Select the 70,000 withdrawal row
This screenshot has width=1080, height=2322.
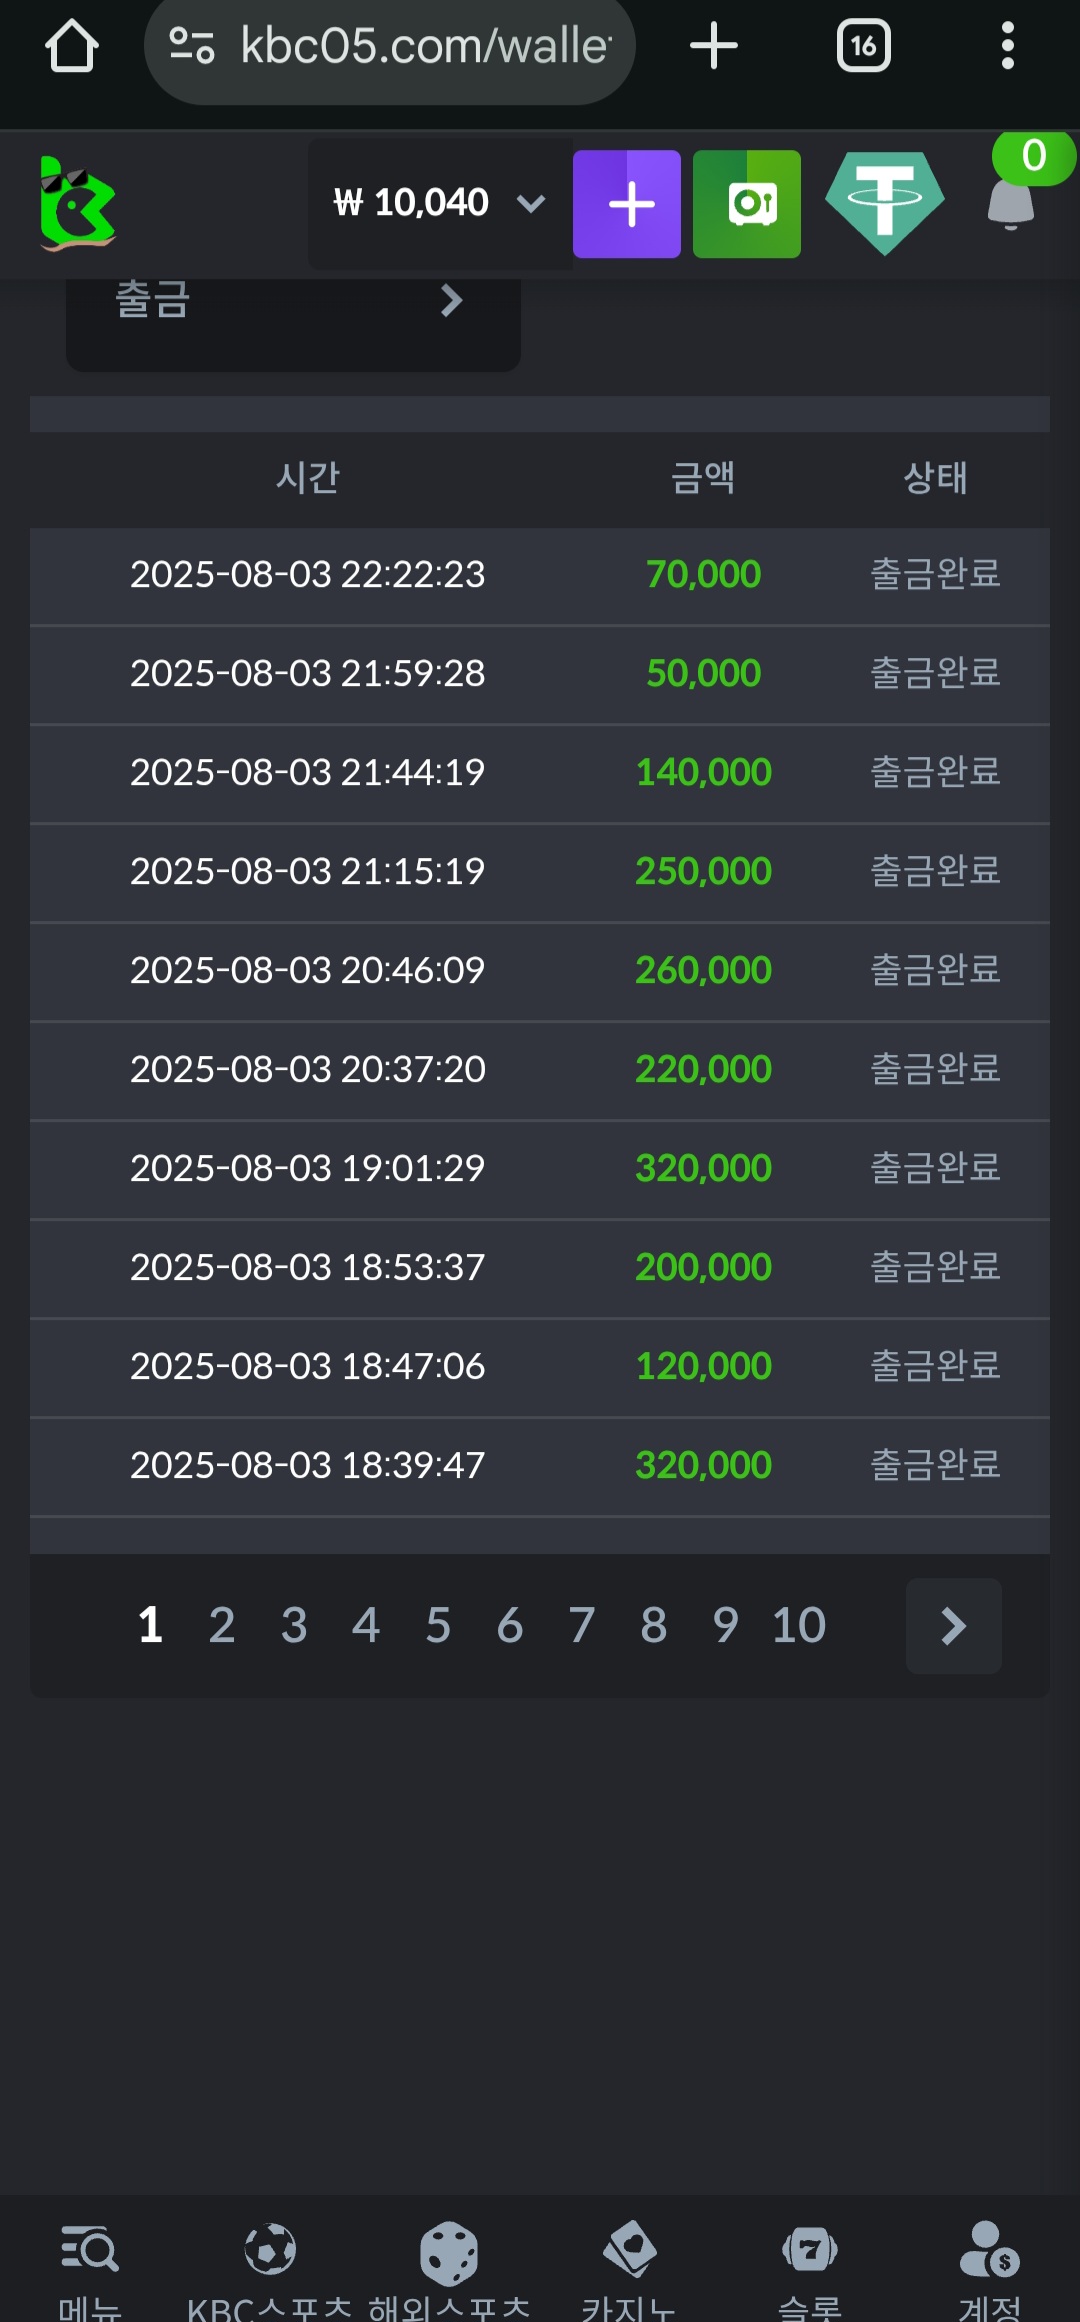pyautogui.click(x=540, y=575)
